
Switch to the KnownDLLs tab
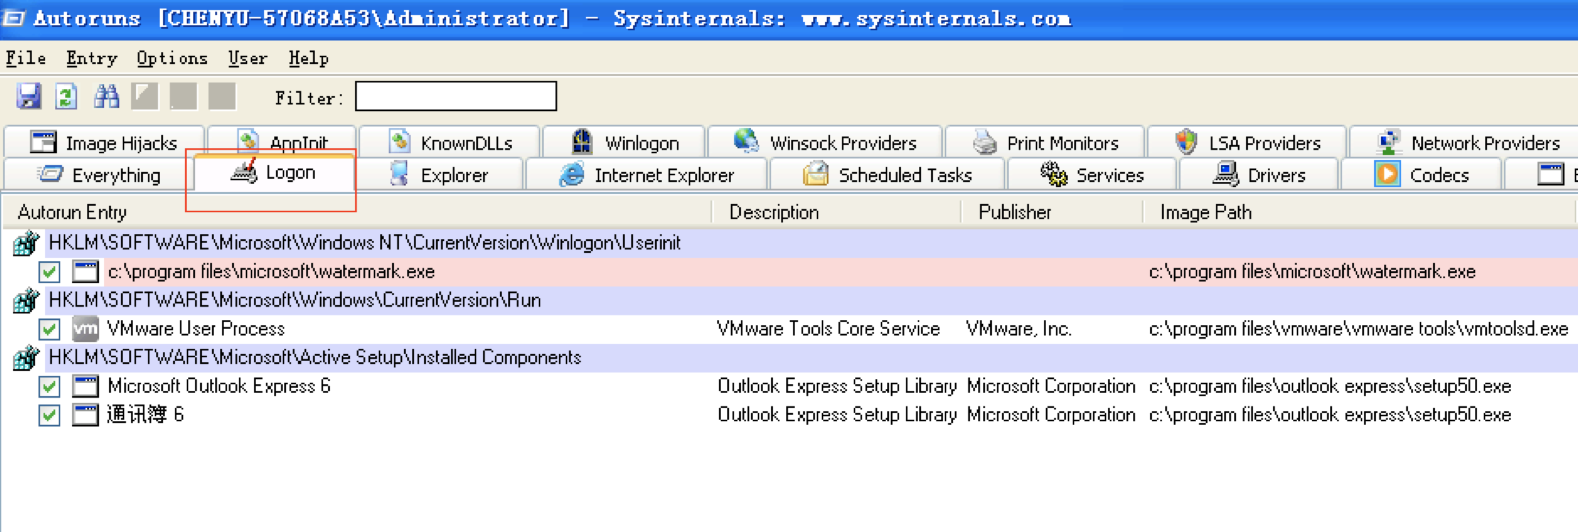(449, 143)
